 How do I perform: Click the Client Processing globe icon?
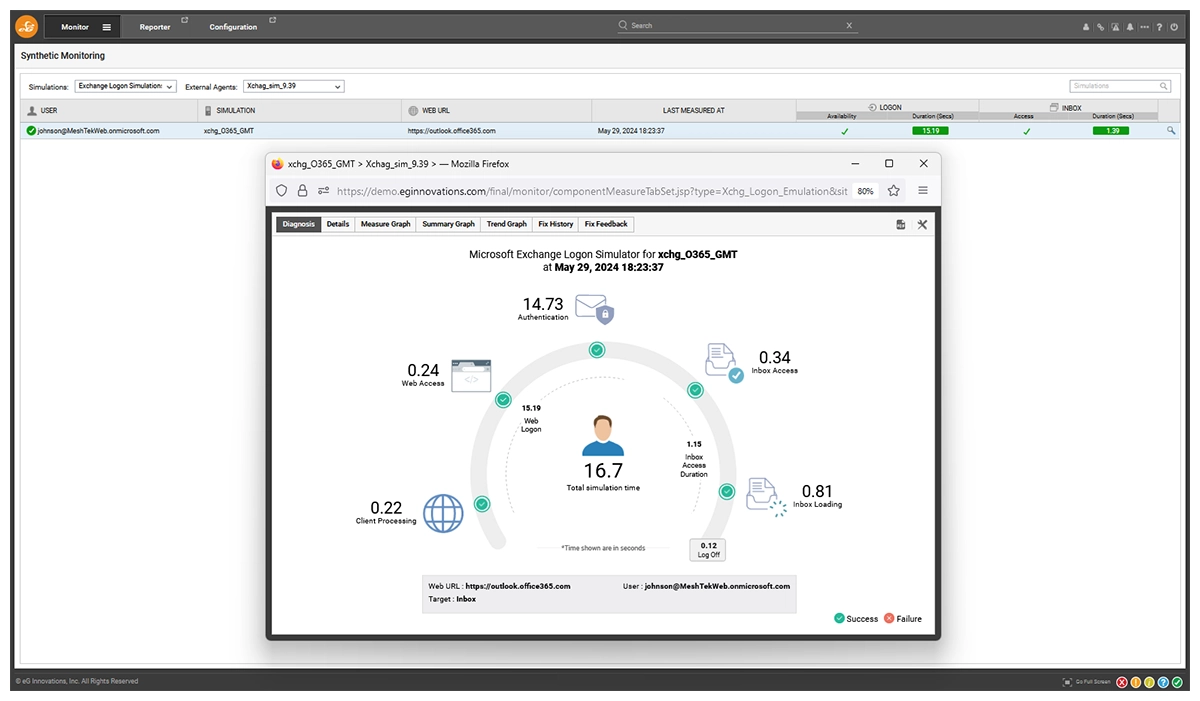coord(443,513)
